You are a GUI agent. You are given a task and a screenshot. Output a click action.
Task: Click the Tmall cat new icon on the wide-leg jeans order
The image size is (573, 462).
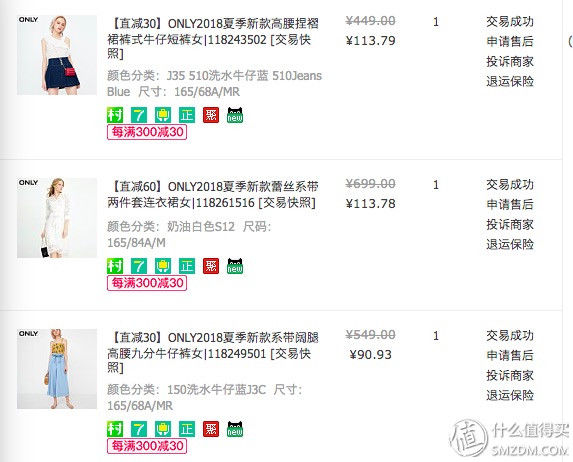(x=235, y=429)
